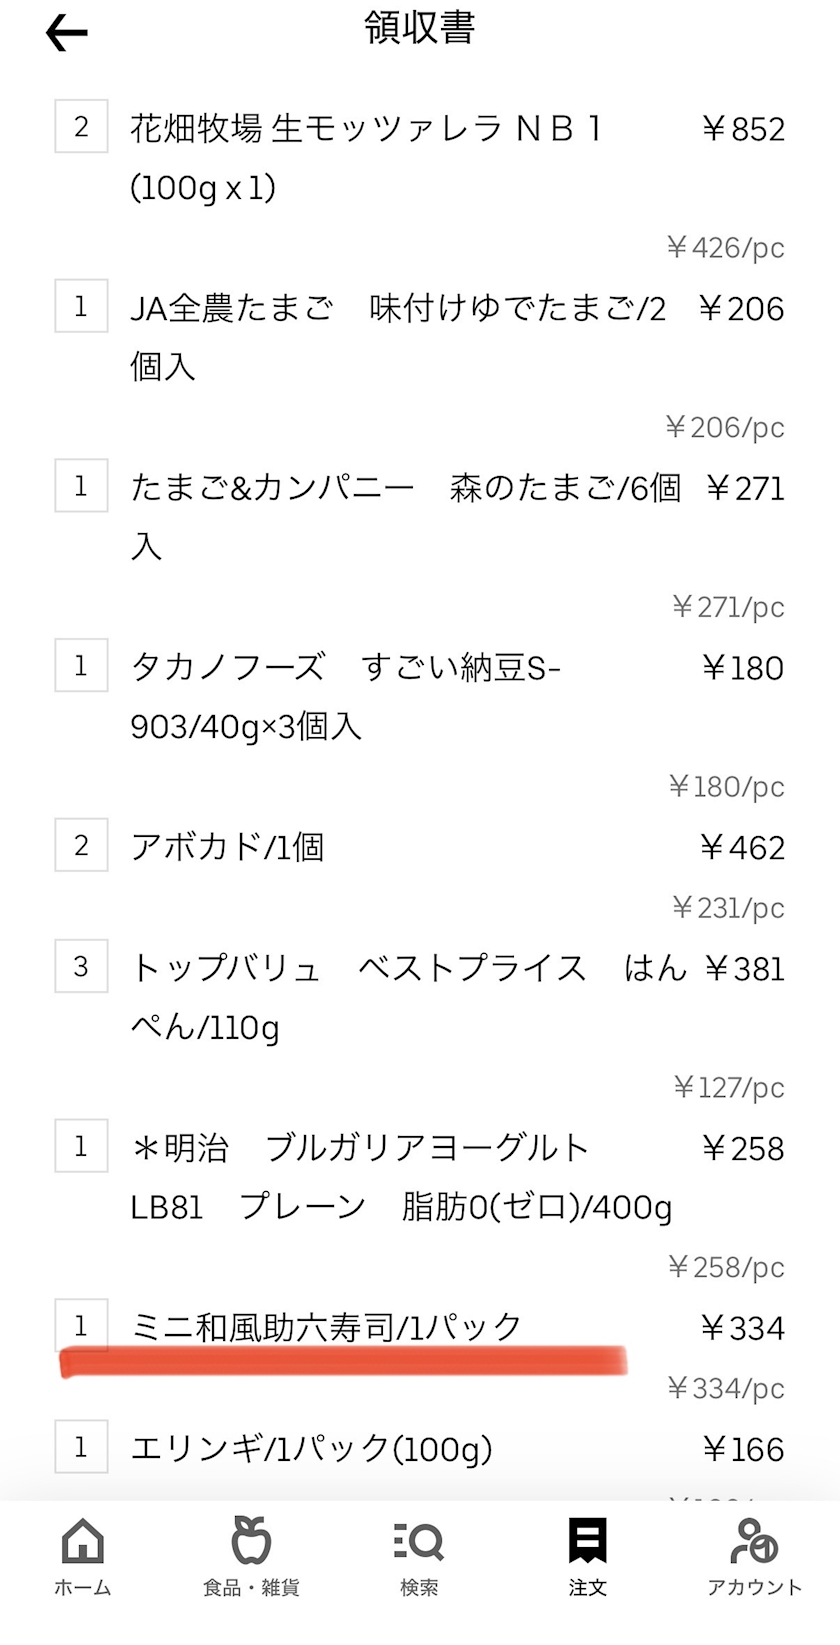The image size is (840, 1645).
Task: Open the ホーム home icon
Action: click(82, 1541)
